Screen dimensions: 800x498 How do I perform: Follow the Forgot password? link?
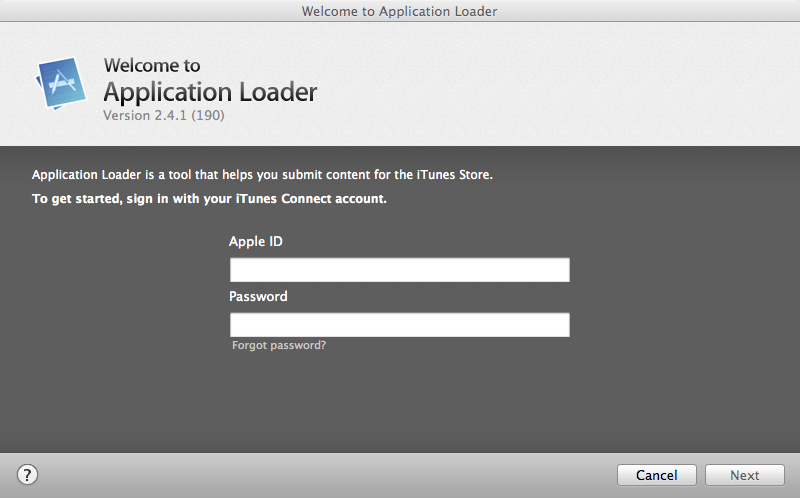pos(279,345)
